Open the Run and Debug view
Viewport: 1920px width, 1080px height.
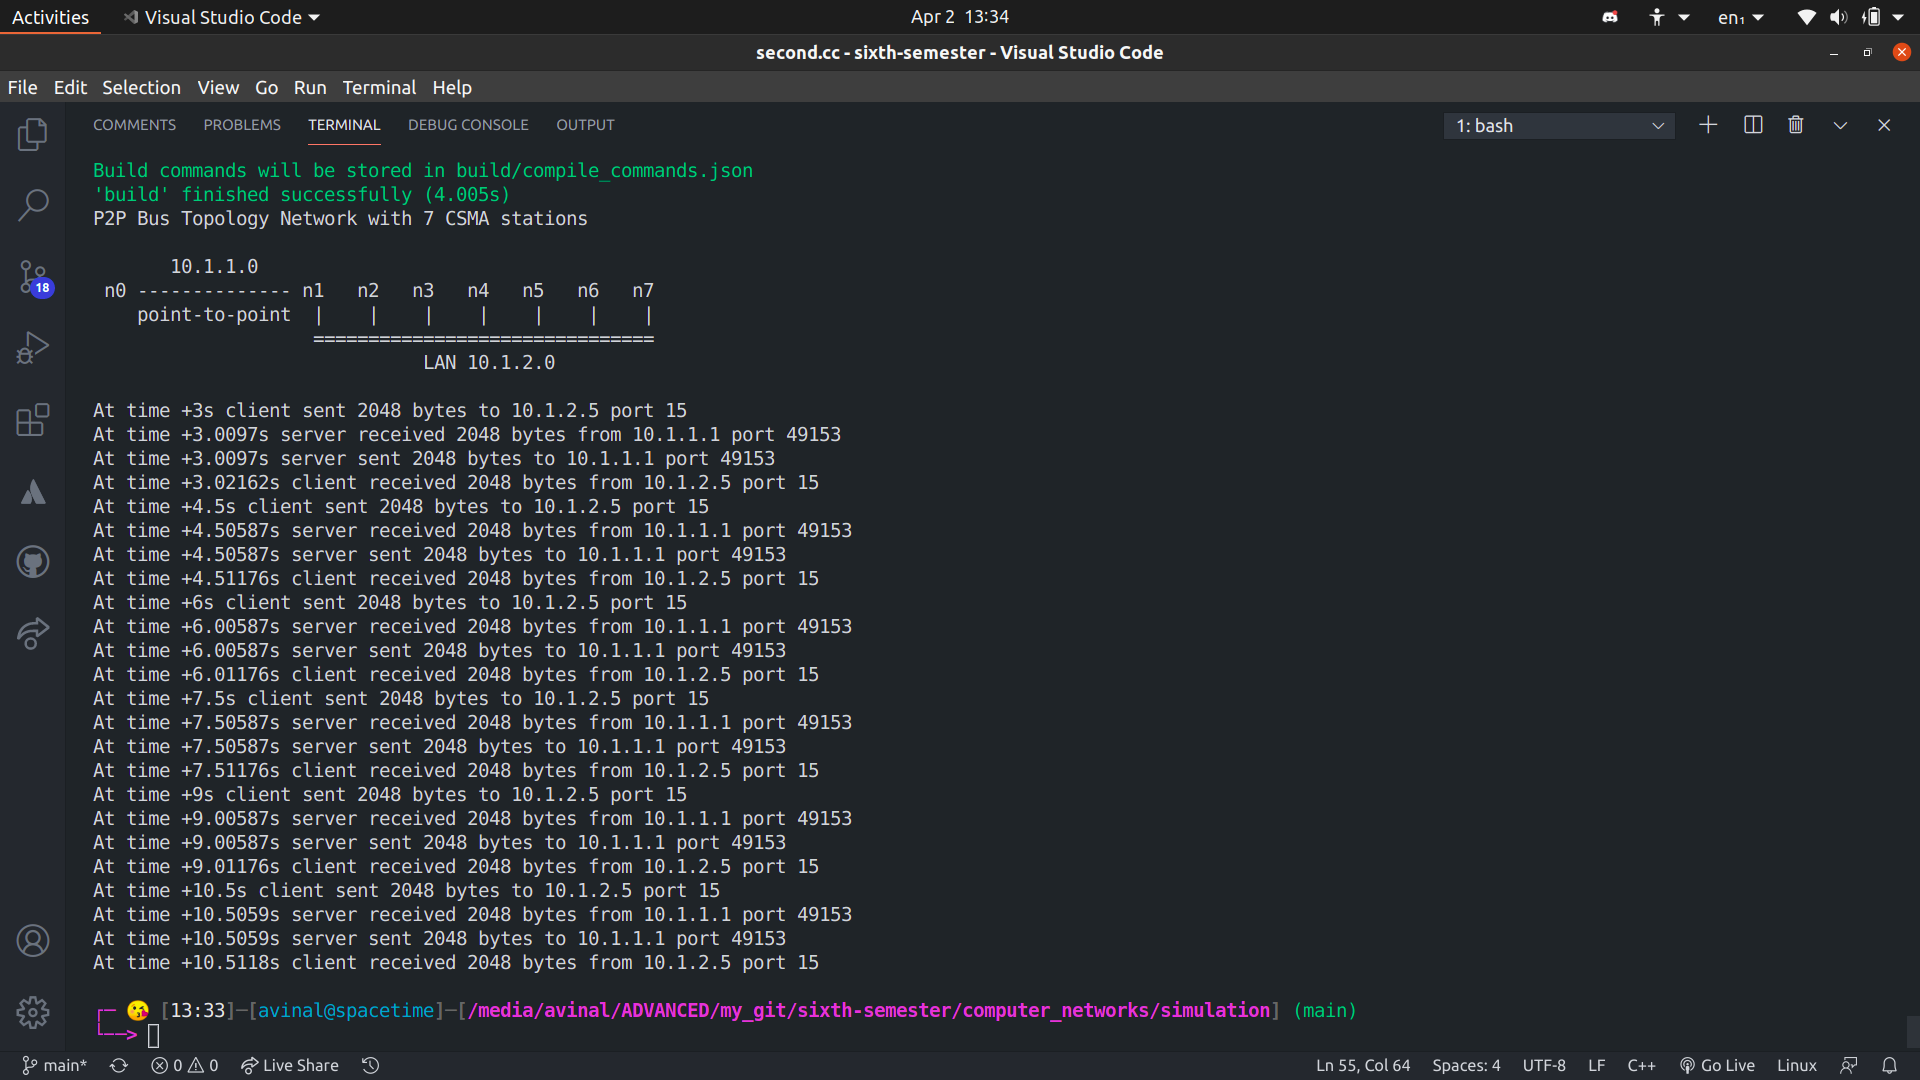pos(33,348)
